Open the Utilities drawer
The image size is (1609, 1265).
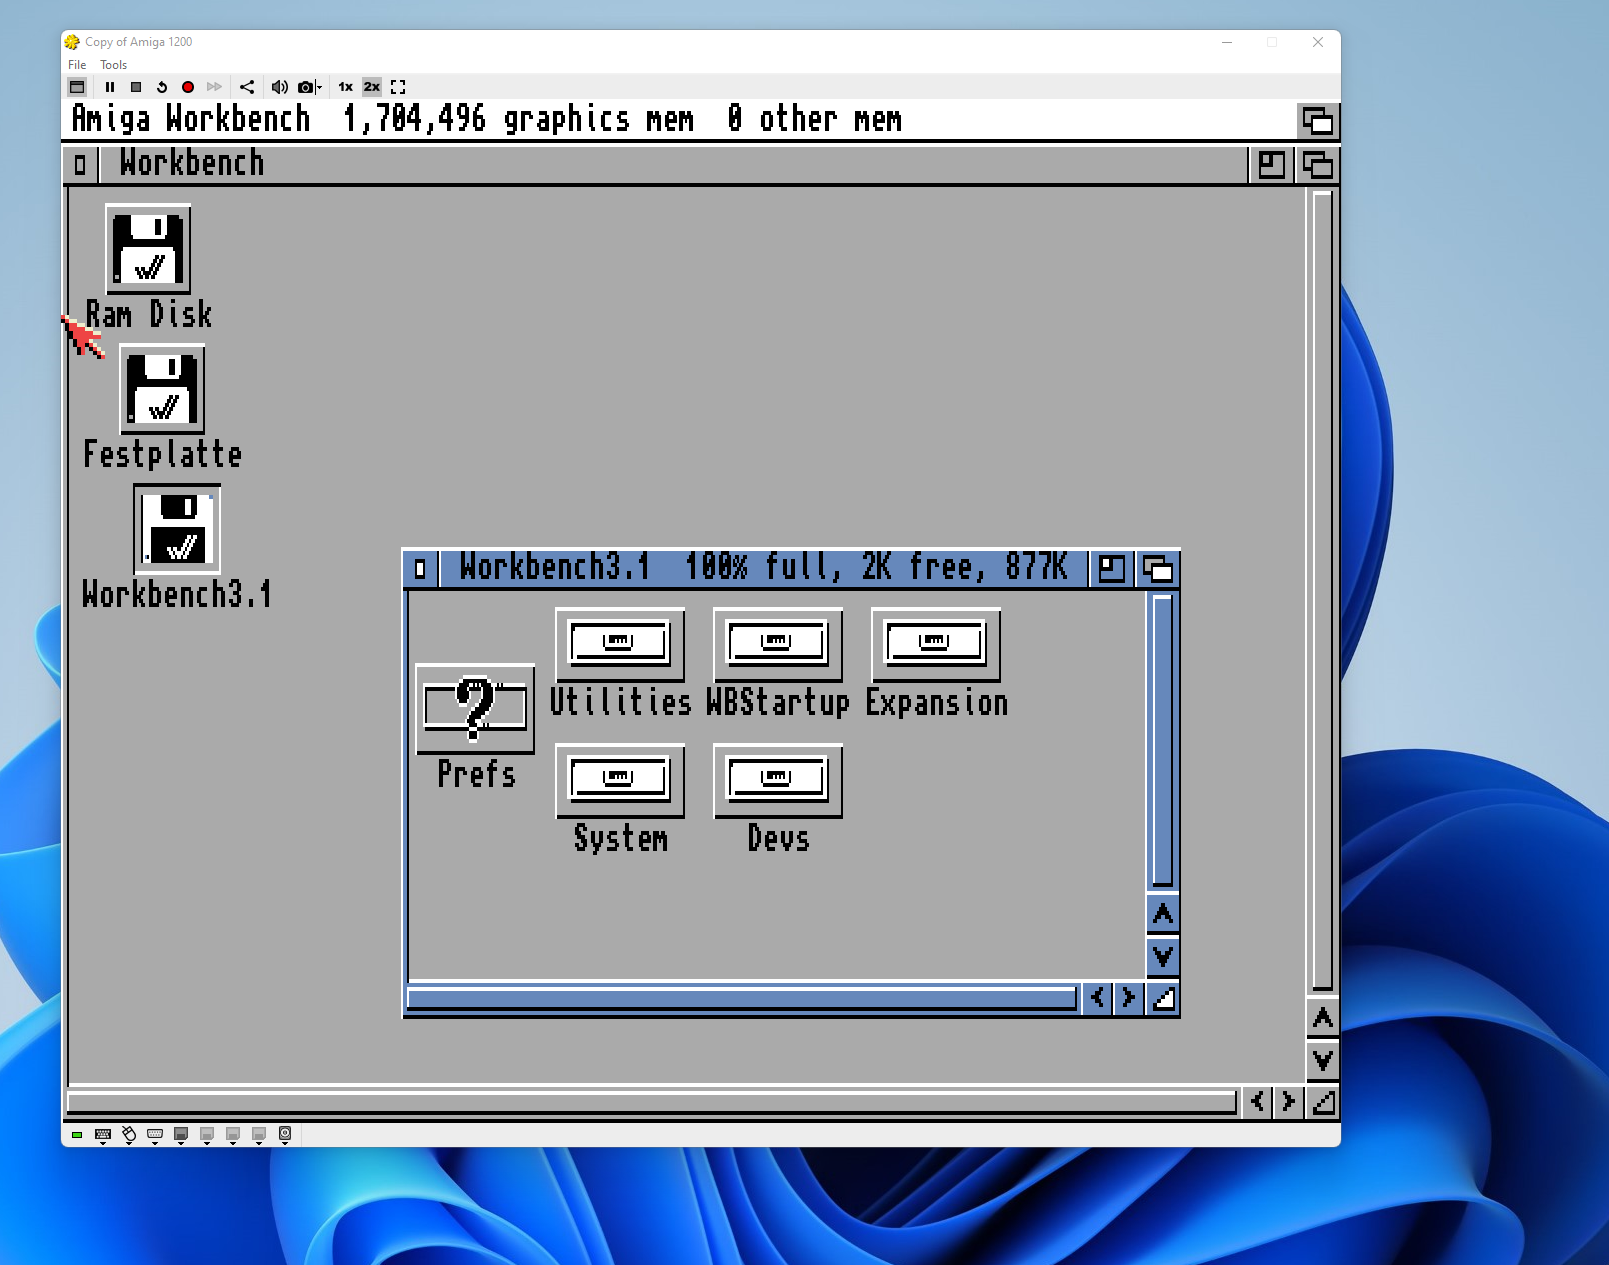pyautogui.click(x=620, y=644)
